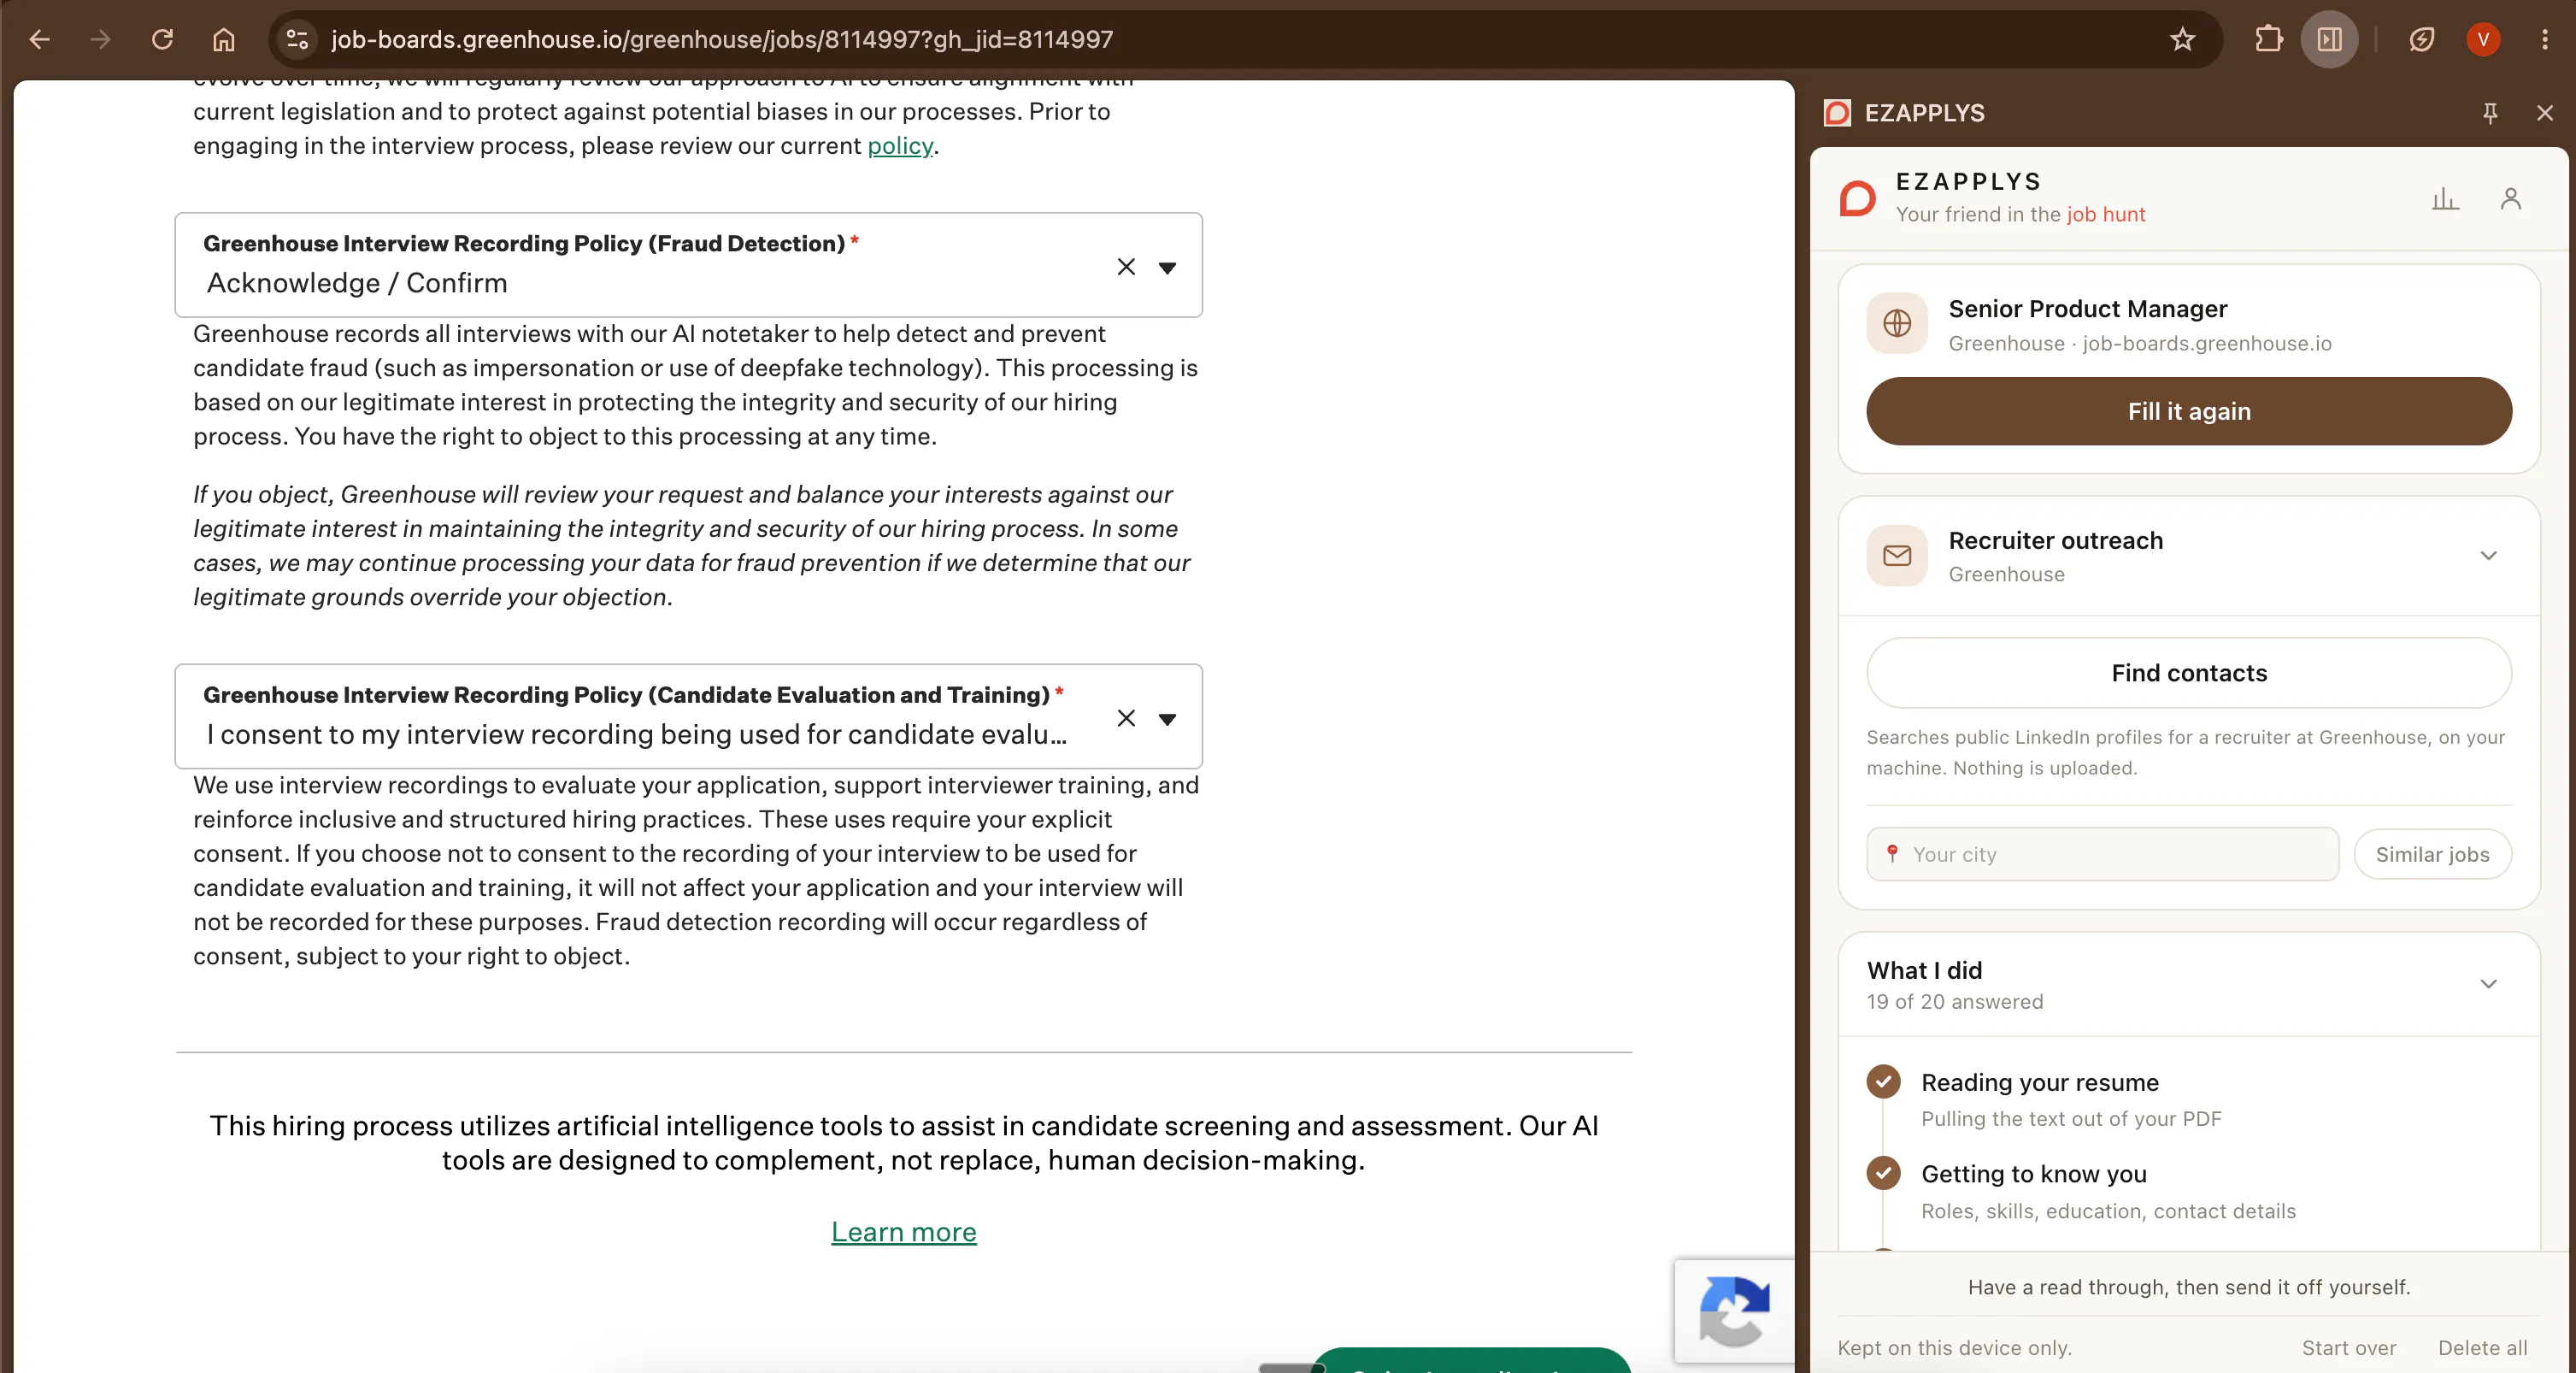Image resolution: width=2576 pixels, height=1373 pixels.
Task: Open the interview policy link
Action: tap(900, 146)
